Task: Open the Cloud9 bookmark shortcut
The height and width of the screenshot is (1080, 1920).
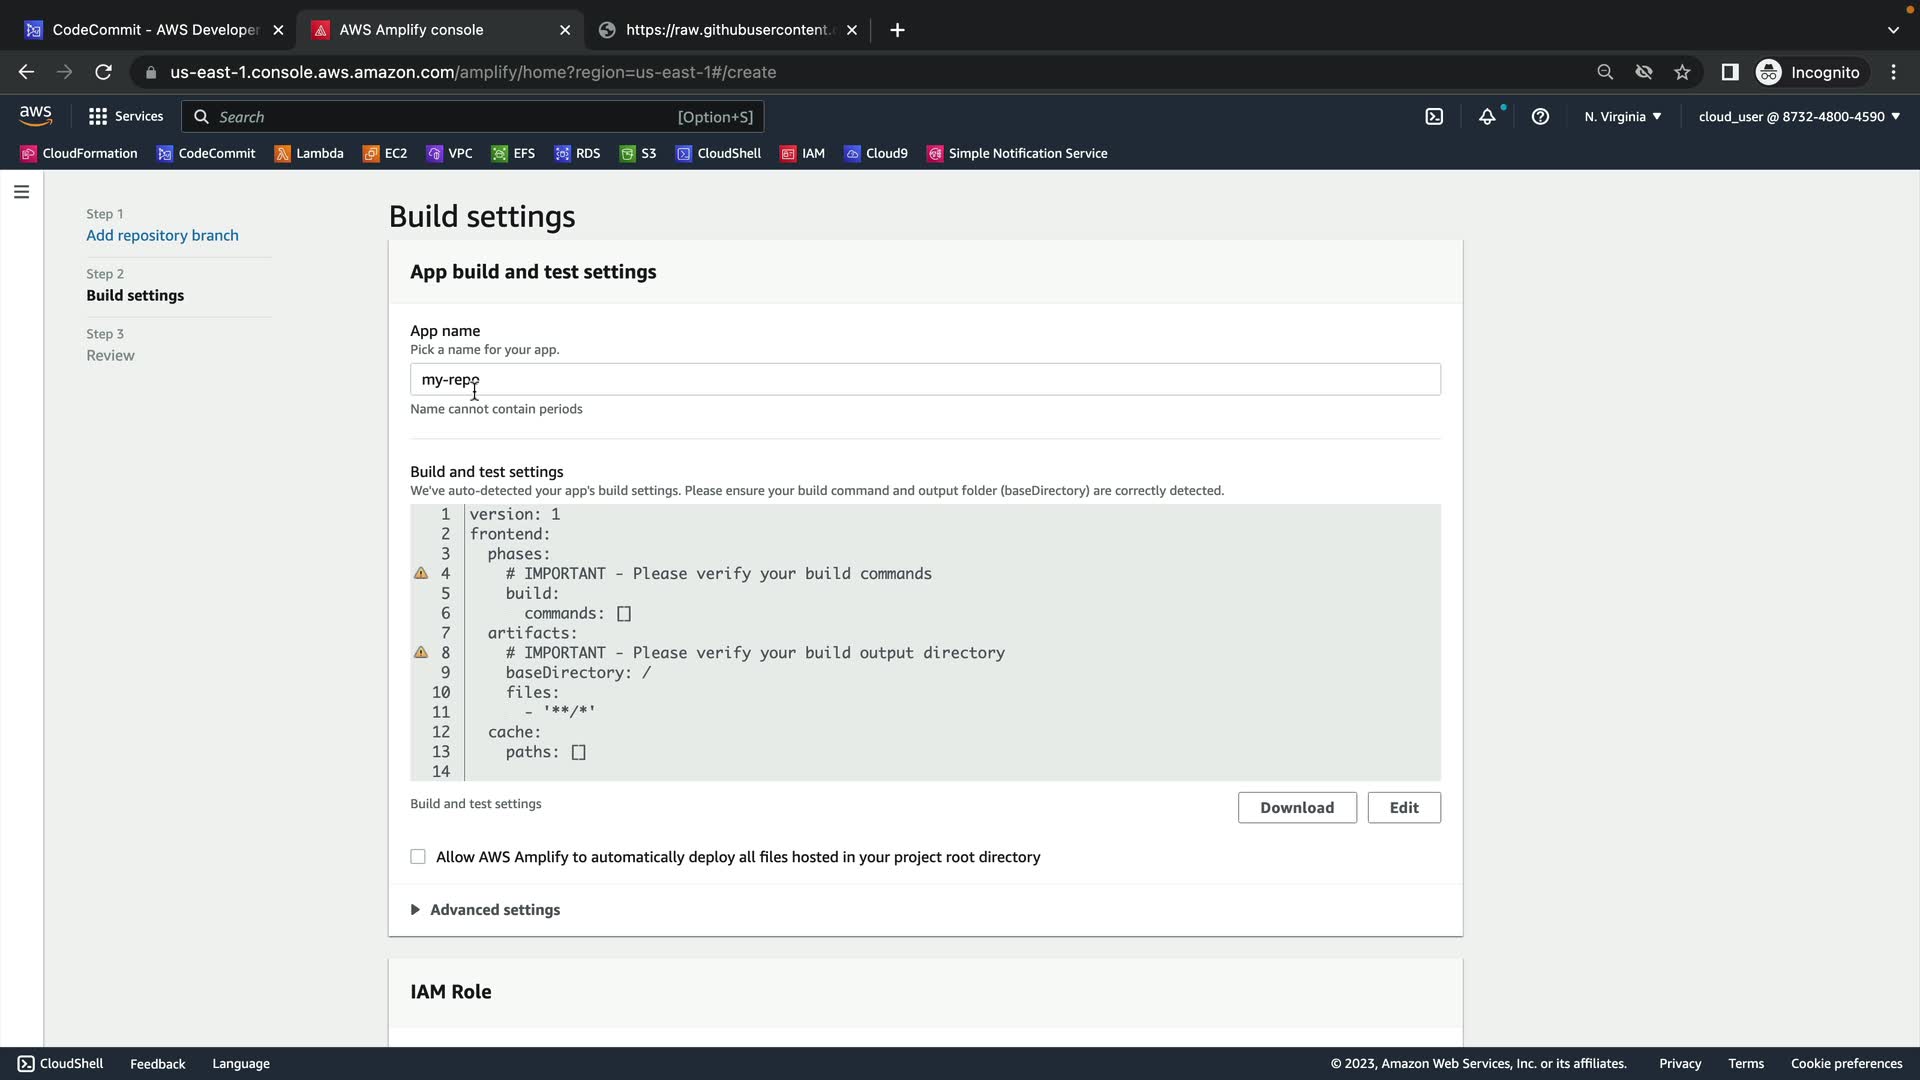Action: tap(876, 153)
